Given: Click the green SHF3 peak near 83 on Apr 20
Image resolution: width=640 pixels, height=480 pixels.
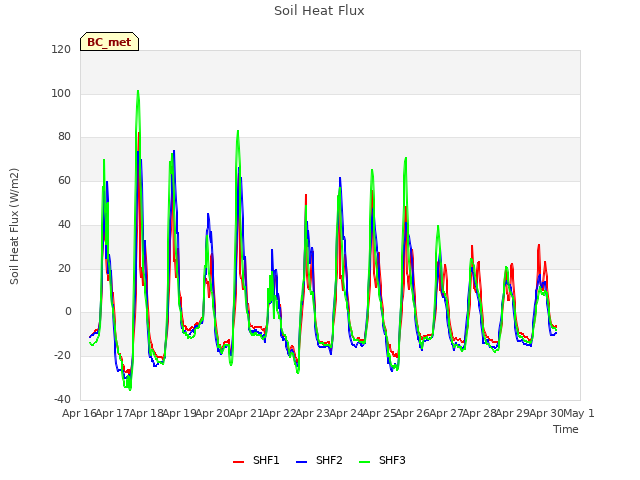Looking at the screenshot, I should pyautogui.click(x=238, y=131).
